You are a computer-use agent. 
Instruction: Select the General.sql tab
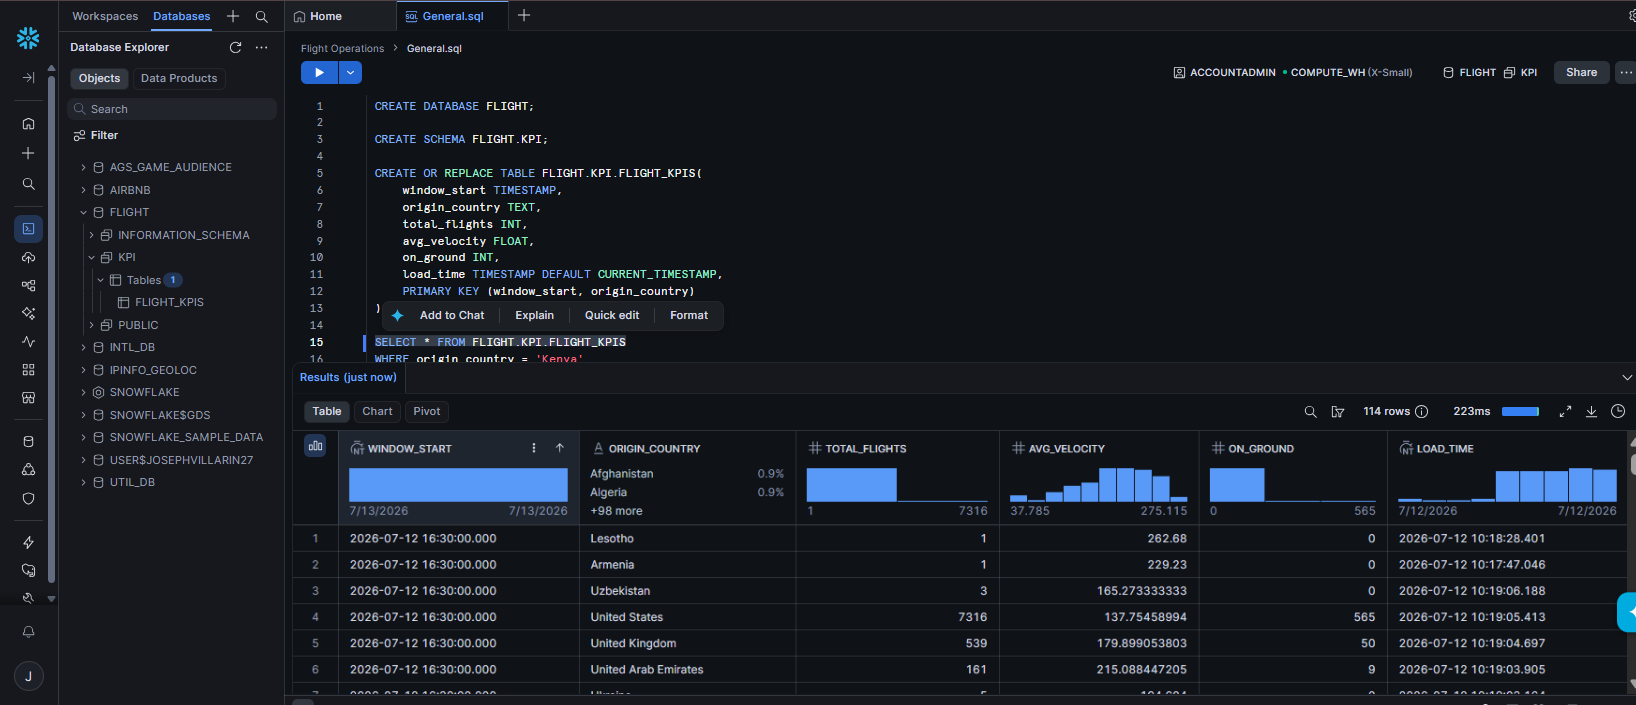click(x=452, y=16)
